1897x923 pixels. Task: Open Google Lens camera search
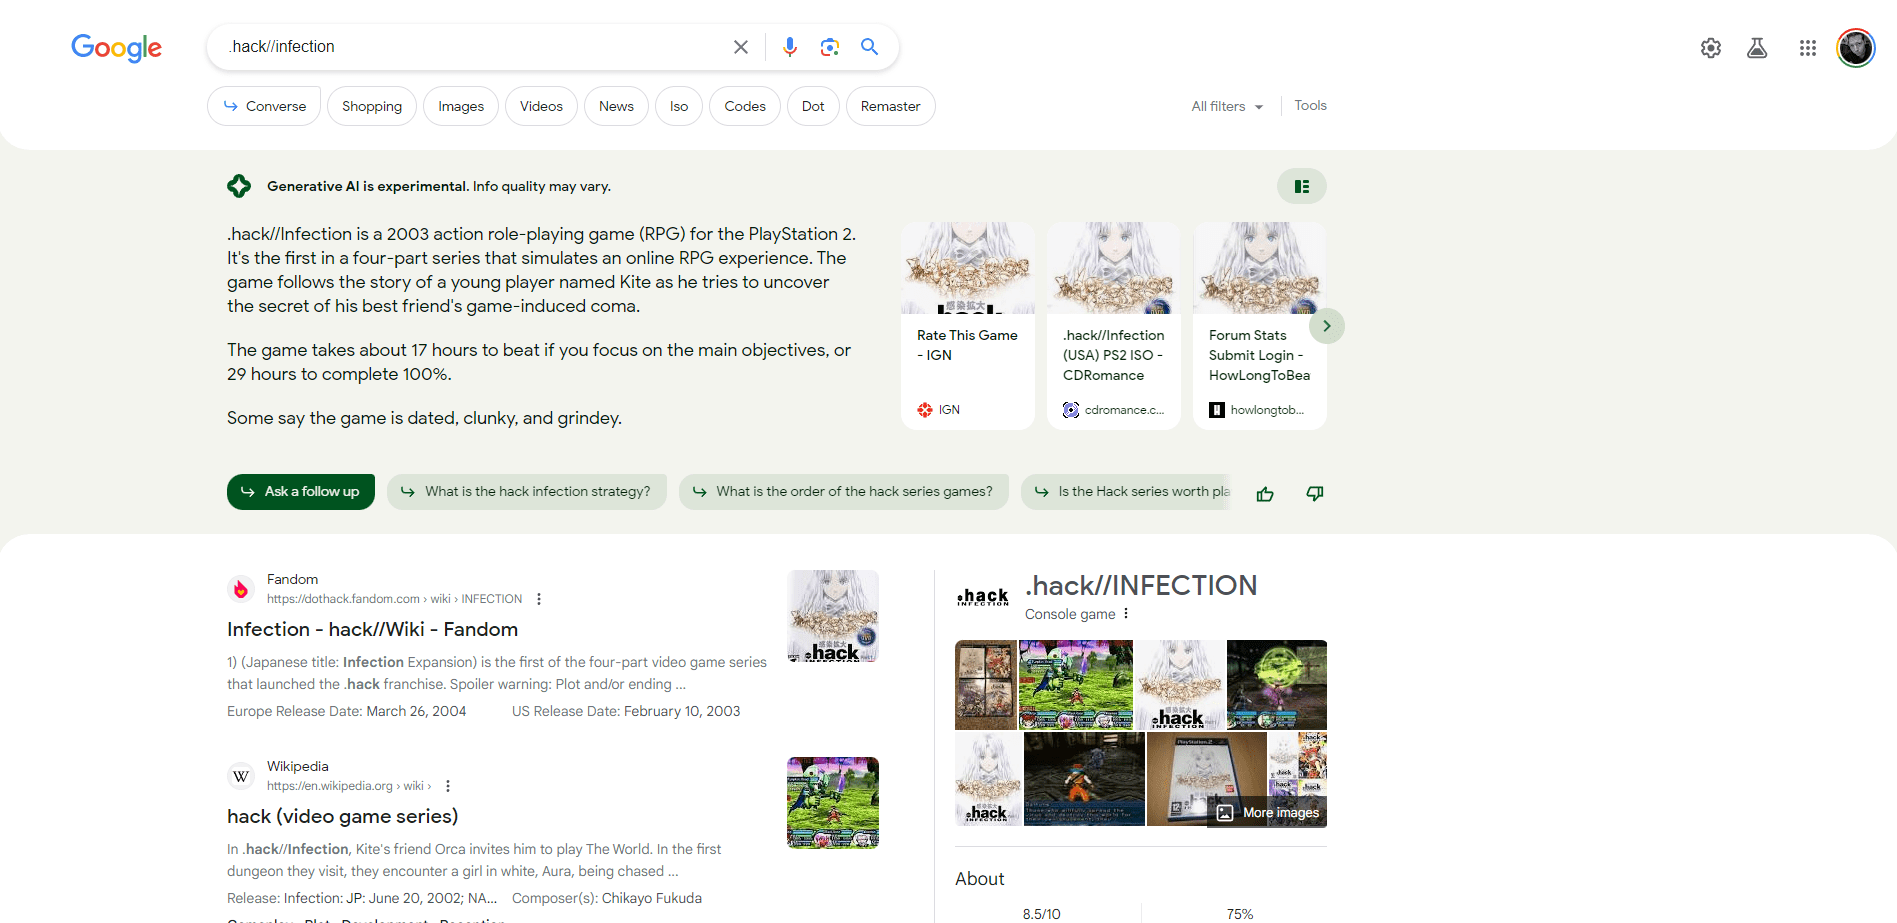point(829,46)
